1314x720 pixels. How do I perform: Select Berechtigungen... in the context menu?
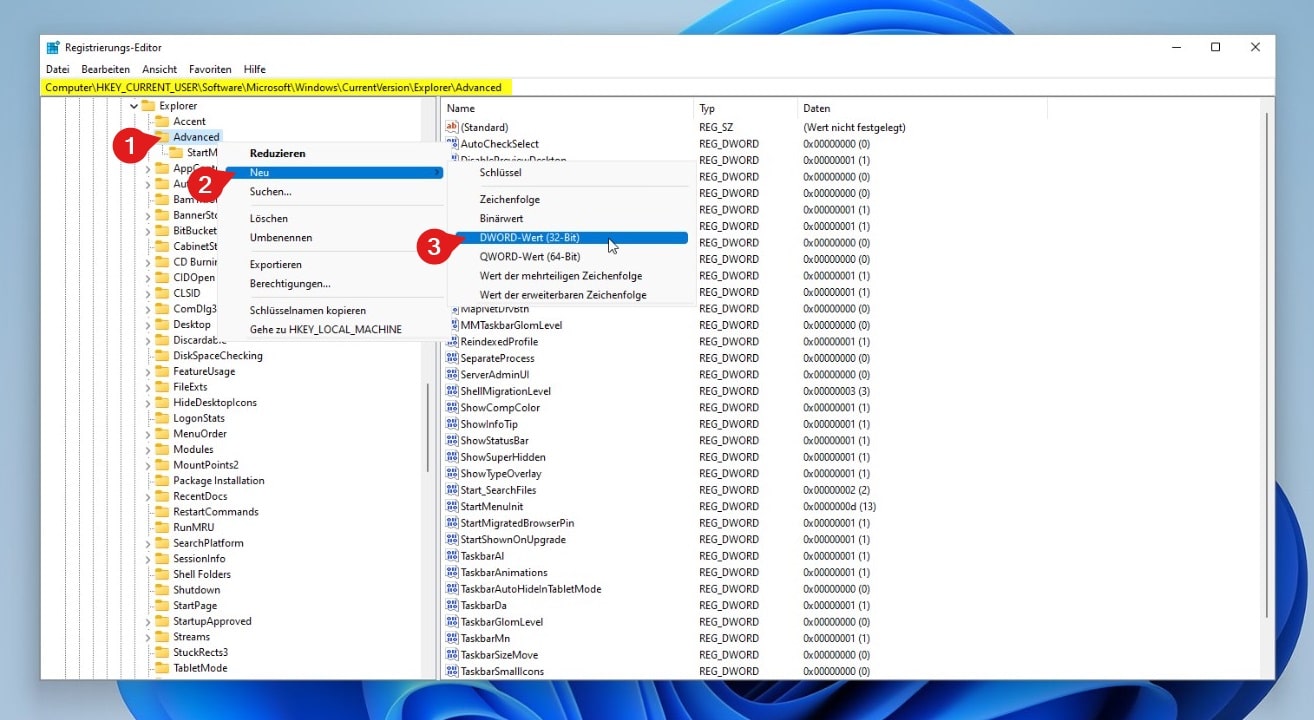click(x=290, y=284)
